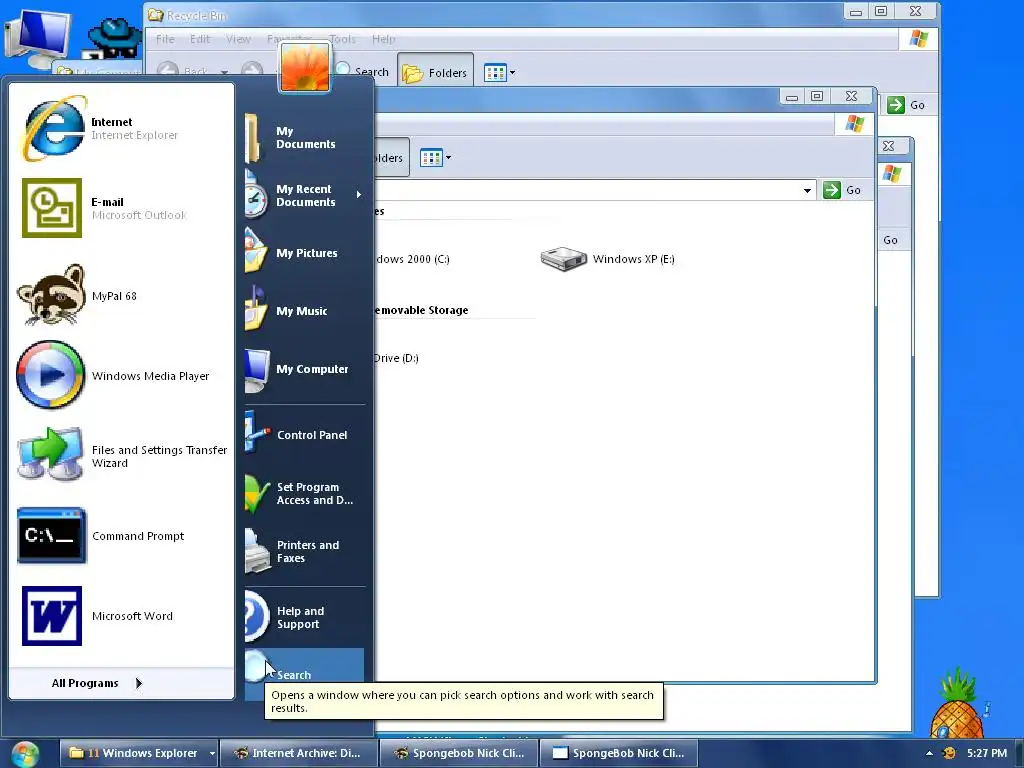Open My Computer from Start menu
1024x768 pixels.
(x=304, y=369)
